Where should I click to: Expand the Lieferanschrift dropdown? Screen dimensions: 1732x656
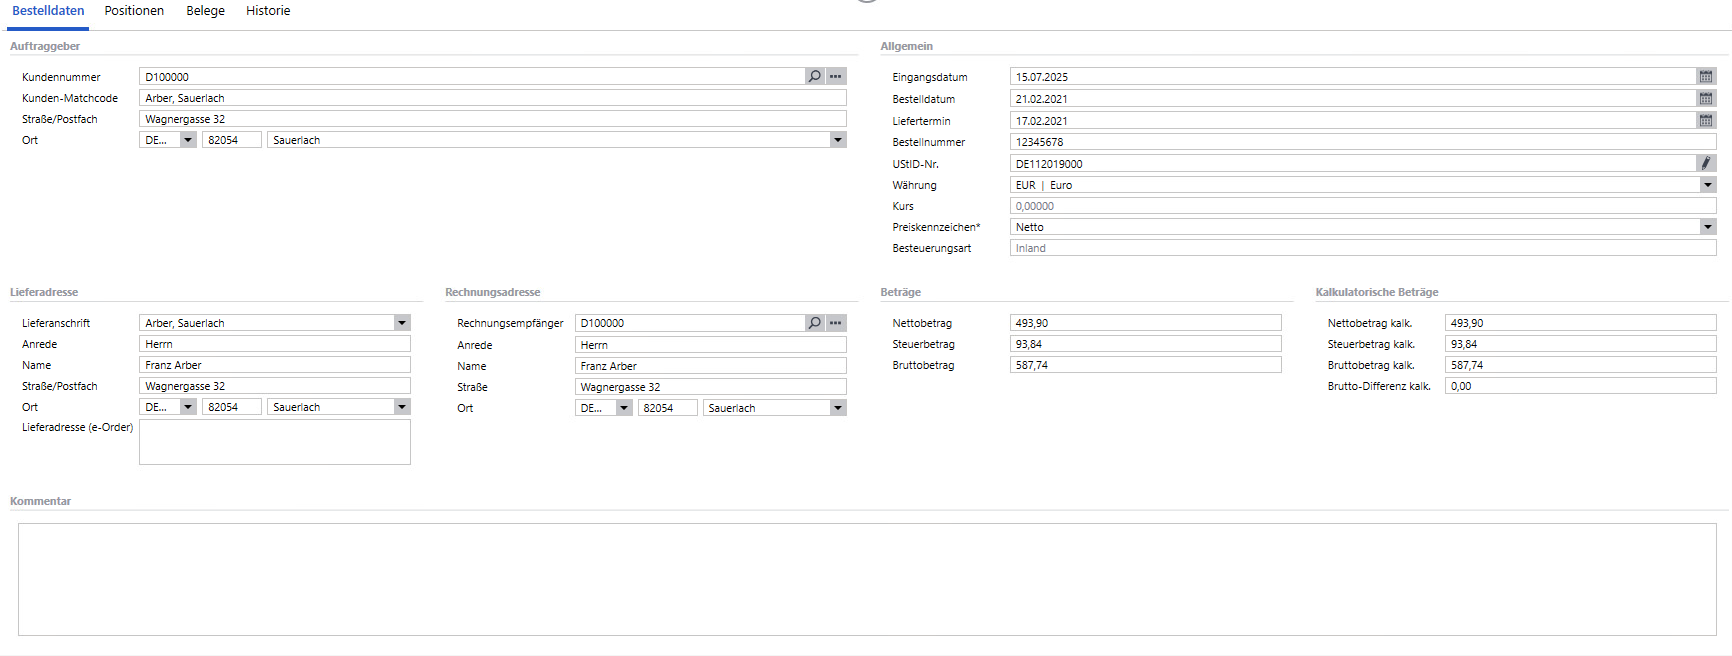(401, 323)
